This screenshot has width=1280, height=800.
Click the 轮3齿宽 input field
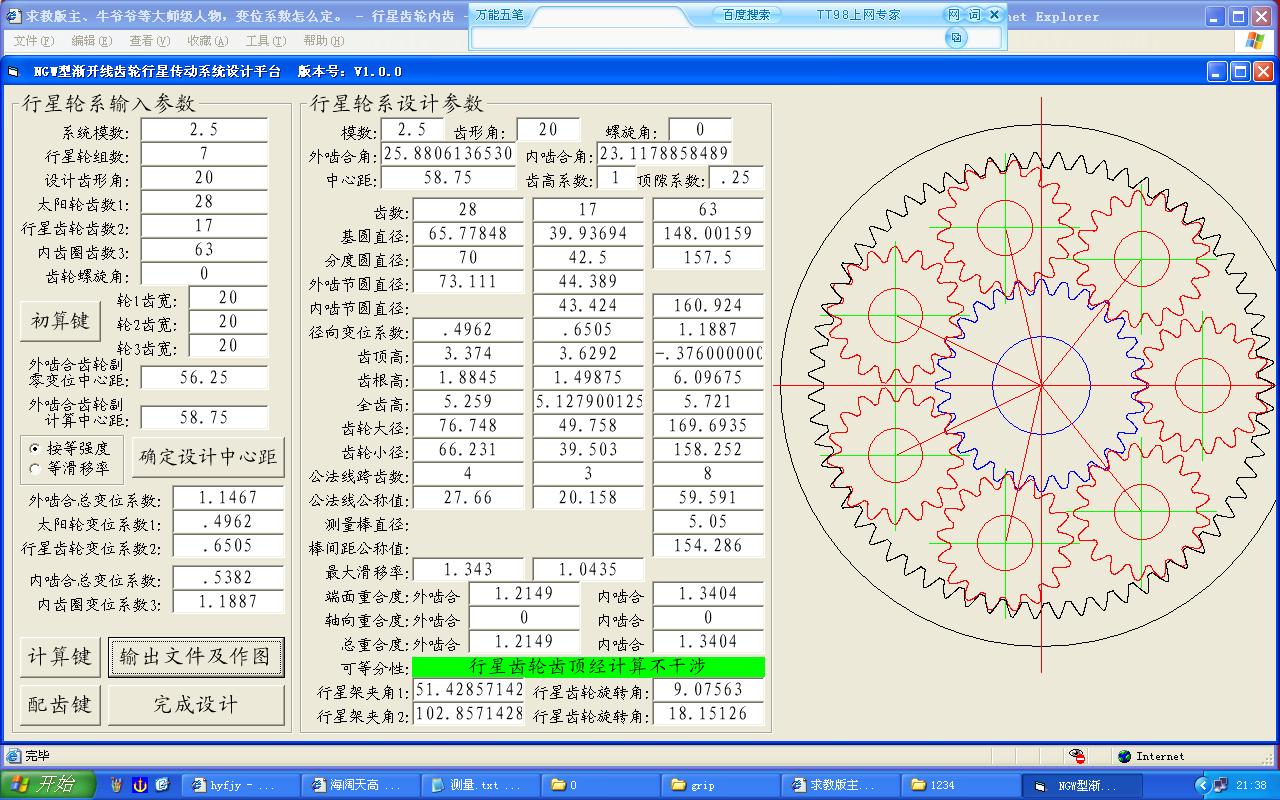pos(228,346)
